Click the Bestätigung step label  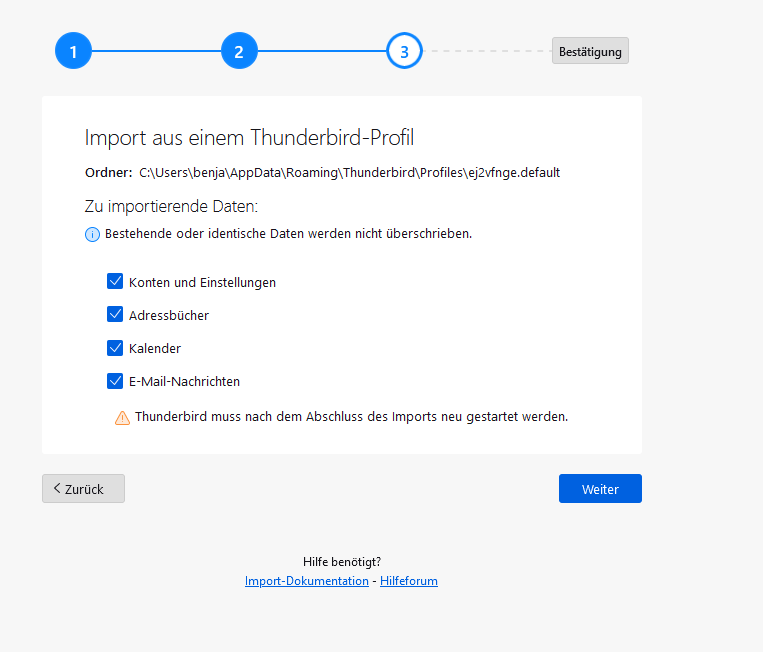tap(590, 51)
